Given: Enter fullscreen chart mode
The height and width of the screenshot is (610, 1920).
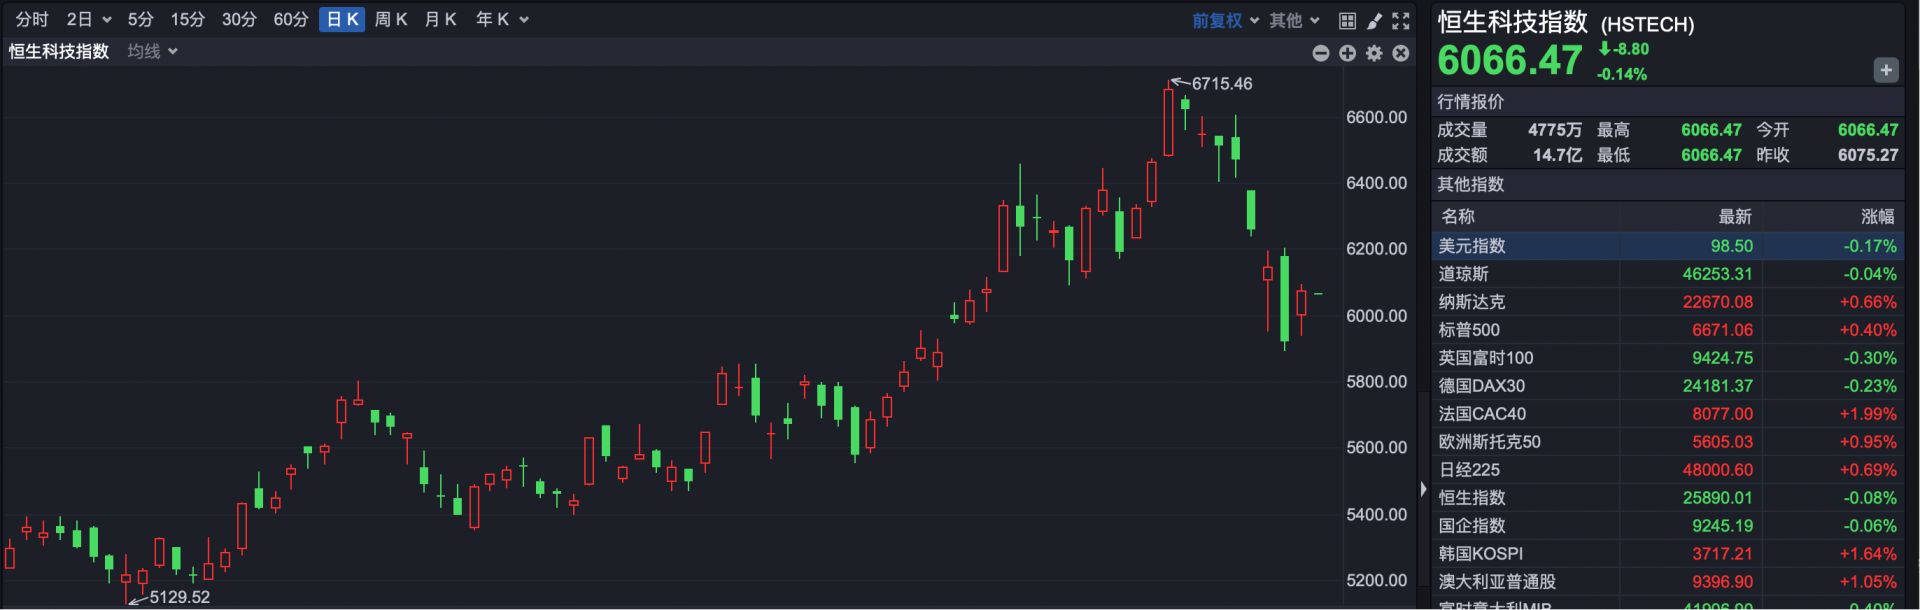Looking at the screenshot, I should tap(1401, 20).
